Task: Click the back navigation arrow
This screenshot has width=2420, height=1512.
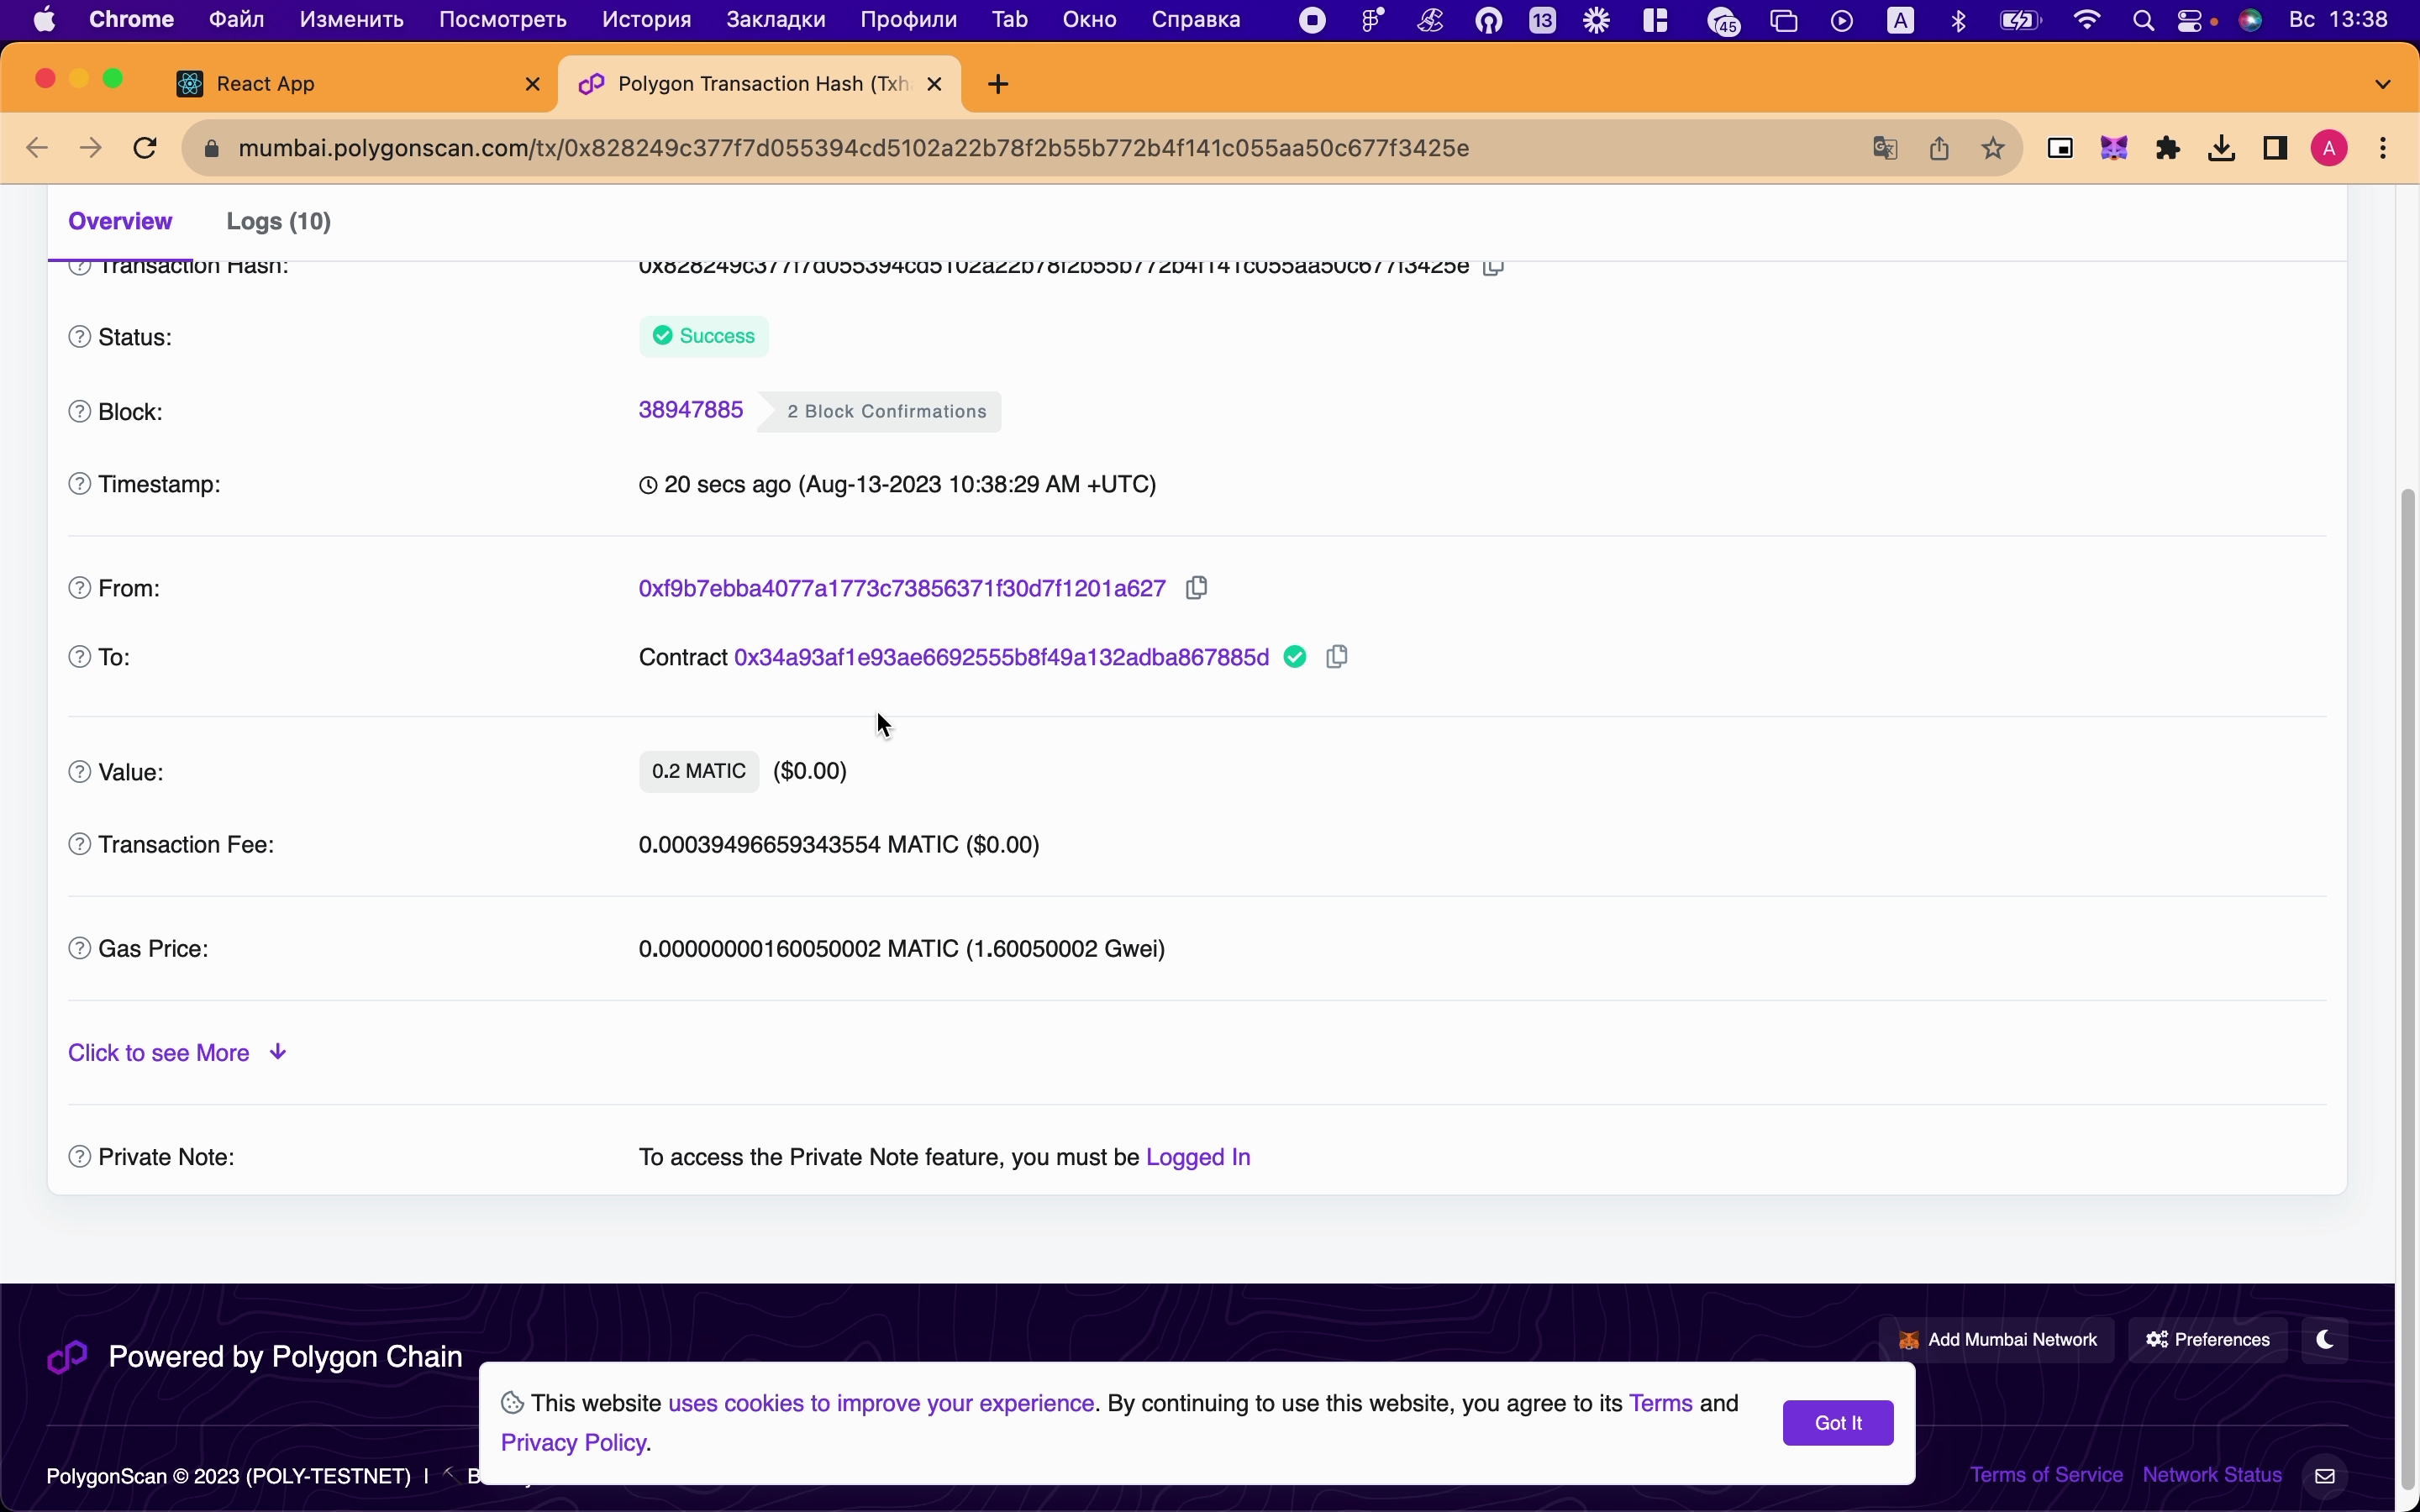Action: point(37,148)
